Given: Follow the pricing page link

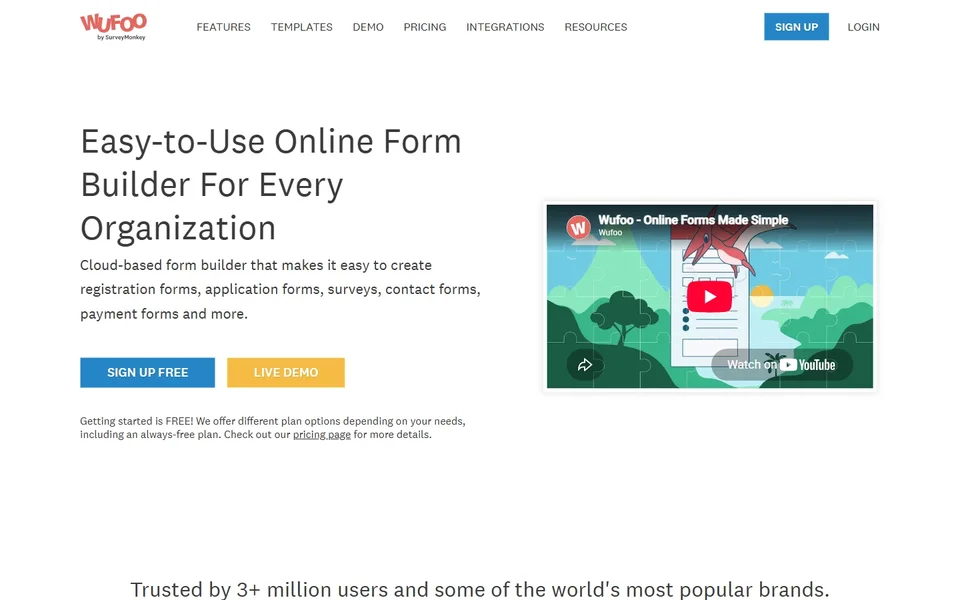Looking at the screenshot, I should (321, 435).
